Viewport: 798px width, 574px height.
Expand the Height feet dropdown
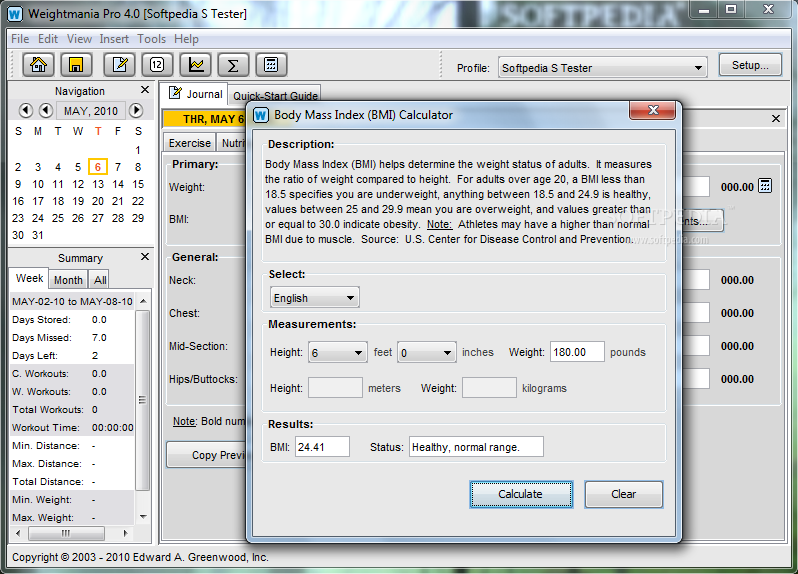point(337,352)
